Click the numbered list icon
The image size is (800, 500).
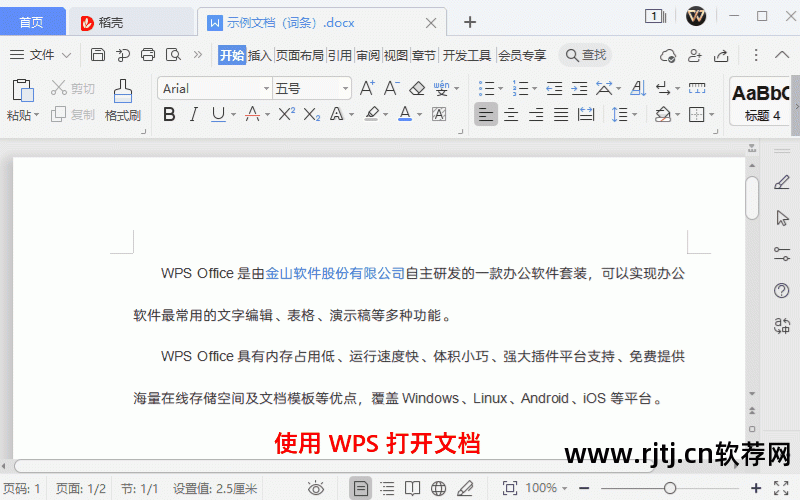click(x=520, y=88)
